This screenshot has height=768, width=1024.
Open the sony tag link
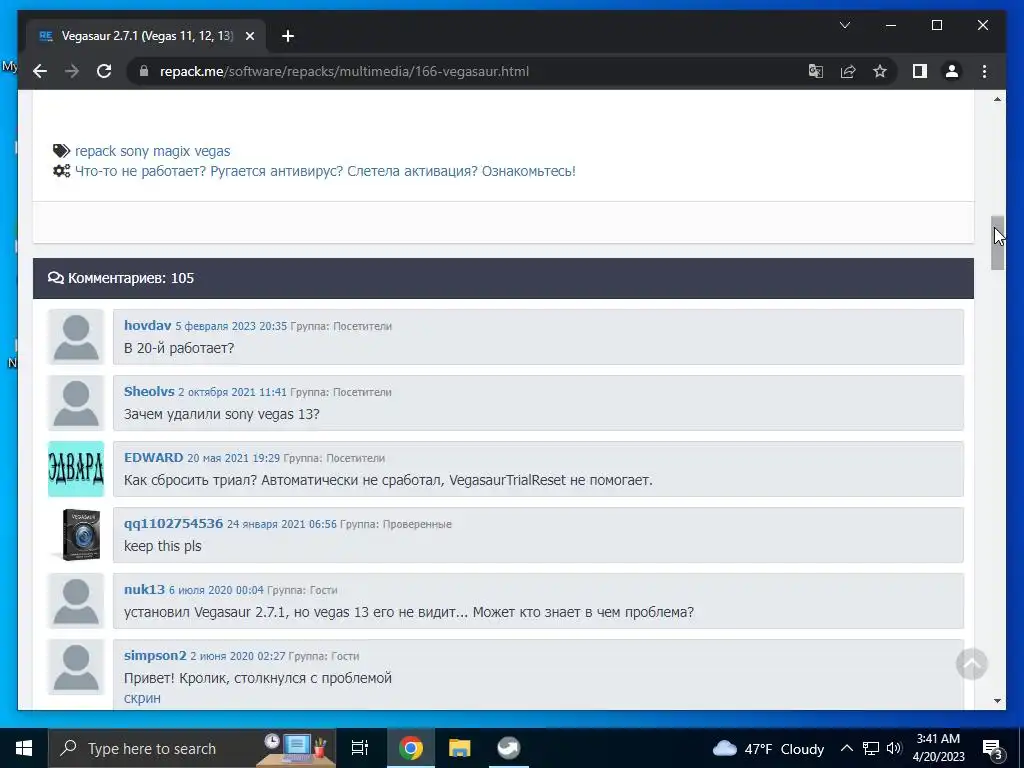pos(135,151)
